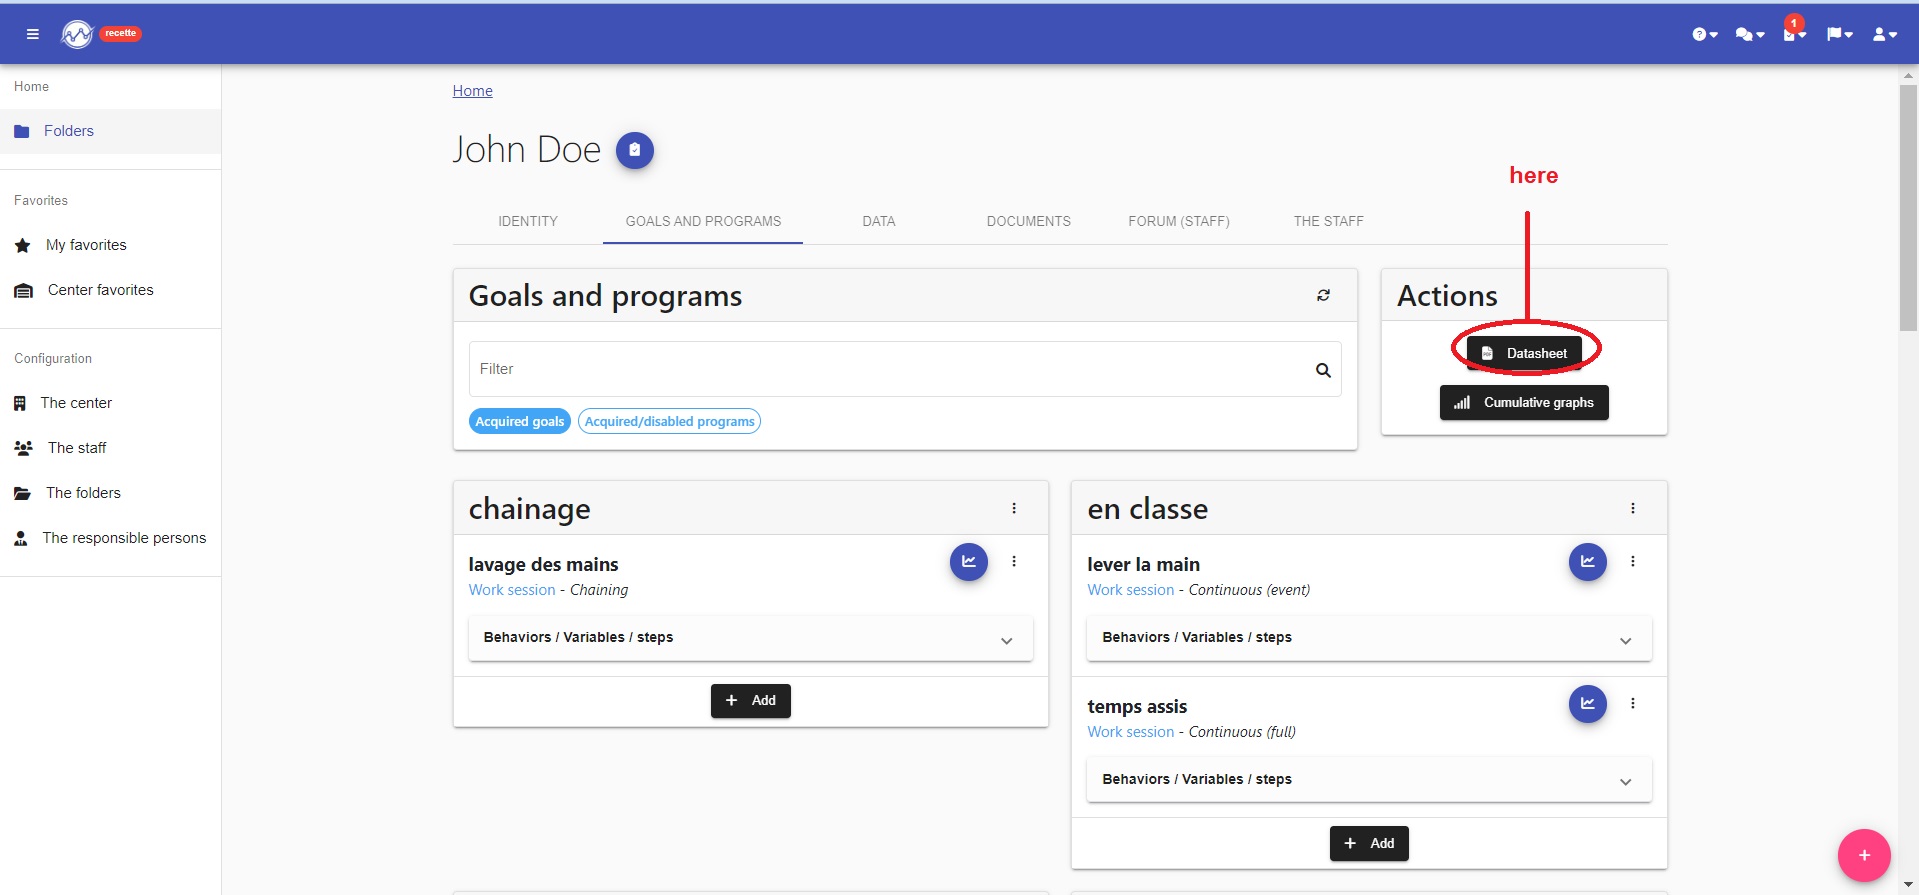Open graph for temps assis

coord(1588,704)
